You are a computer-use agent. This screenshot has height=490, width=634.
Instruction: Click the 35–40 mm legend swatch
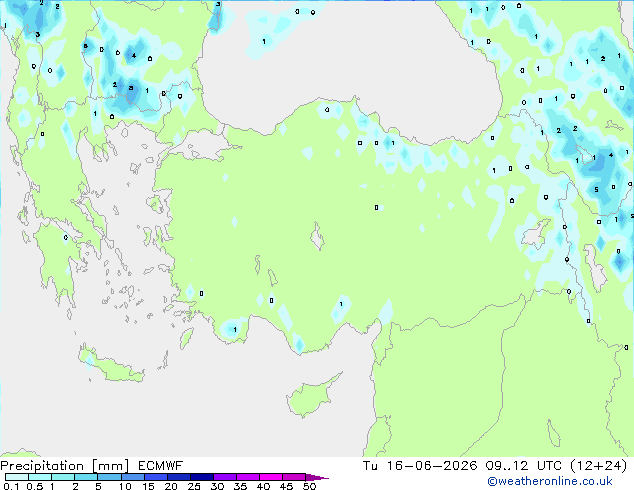pyautogui.click(x=248, y=477)
